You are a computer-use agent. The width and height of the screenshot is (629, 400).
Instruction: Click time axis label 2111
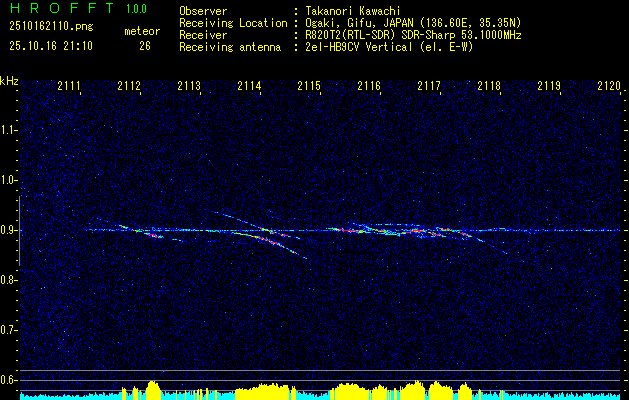pyautogui.click(x=69, y=86)
